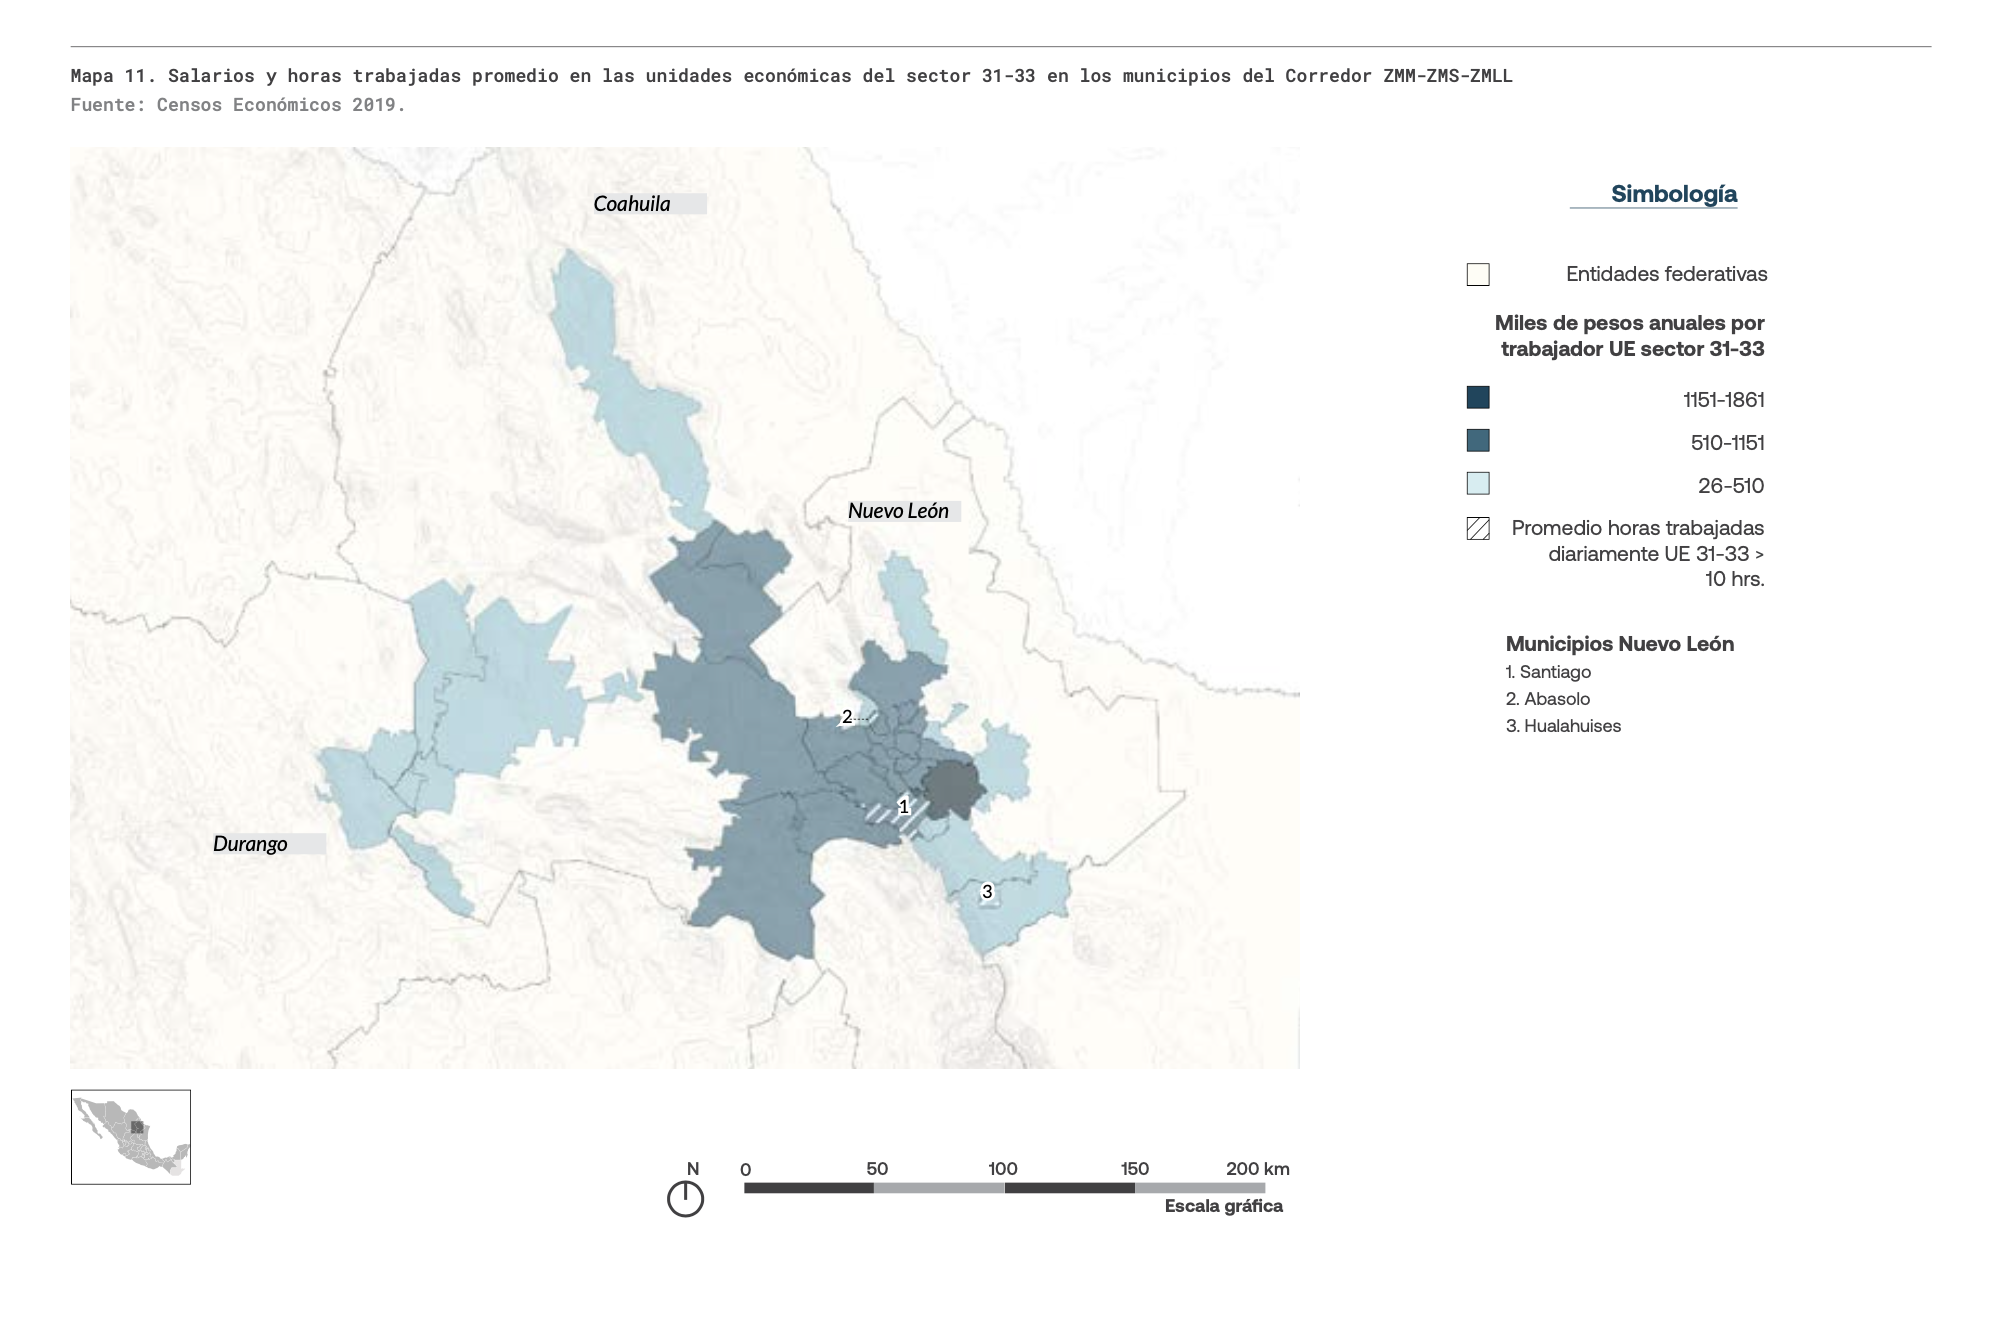Click the '1151-1861' legend value
This screenshot has width=1992, height=1318.
[1724, 400]
